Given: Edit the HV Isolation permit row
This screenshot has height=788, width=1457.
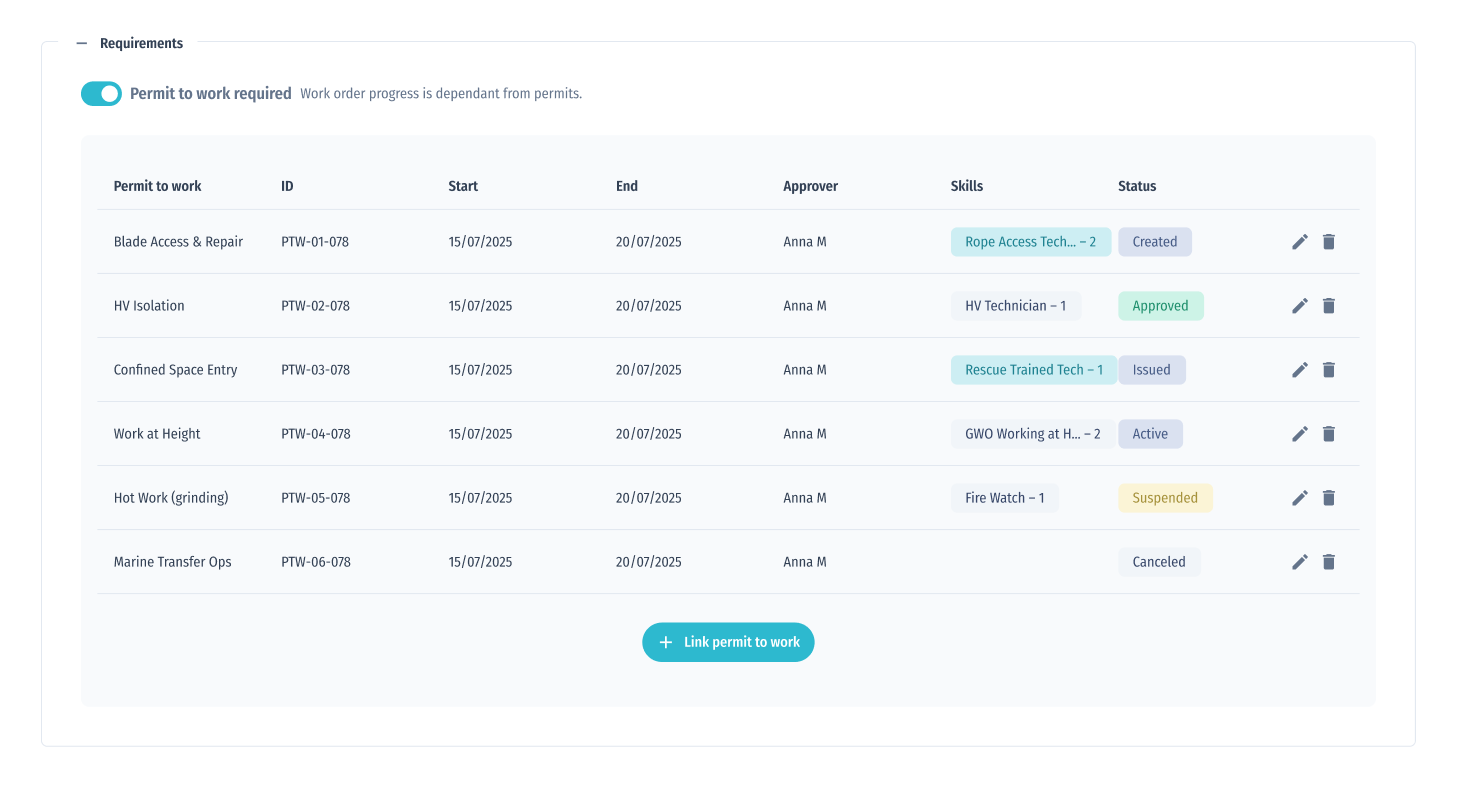Looking at the screenshot, I should point(1299,306).
